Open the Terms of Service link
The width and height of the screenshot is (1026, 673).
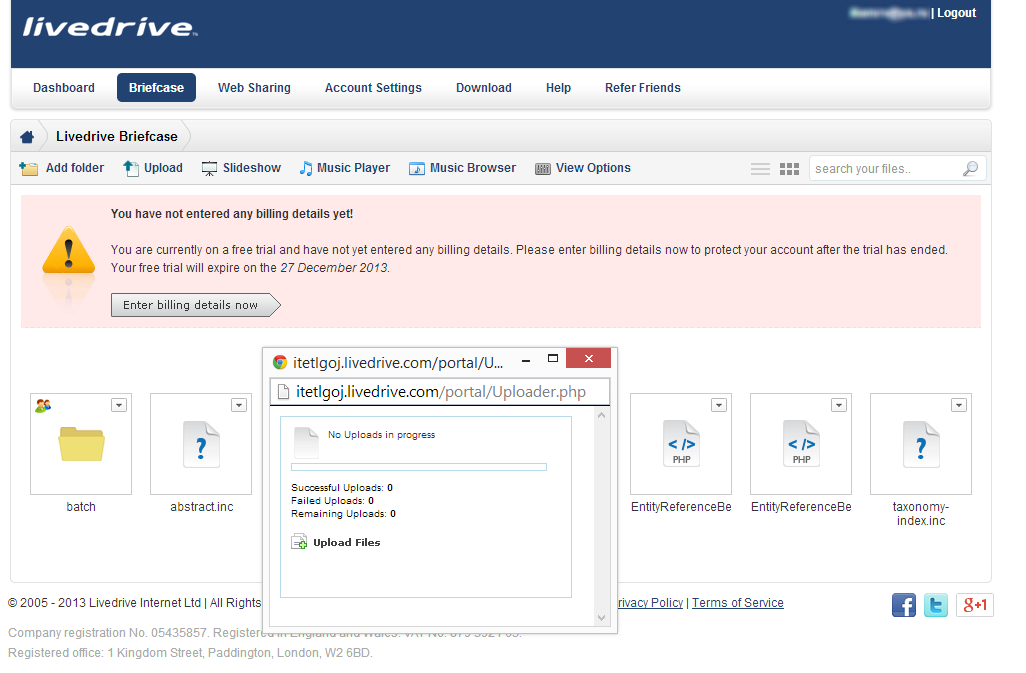[738, 603]
